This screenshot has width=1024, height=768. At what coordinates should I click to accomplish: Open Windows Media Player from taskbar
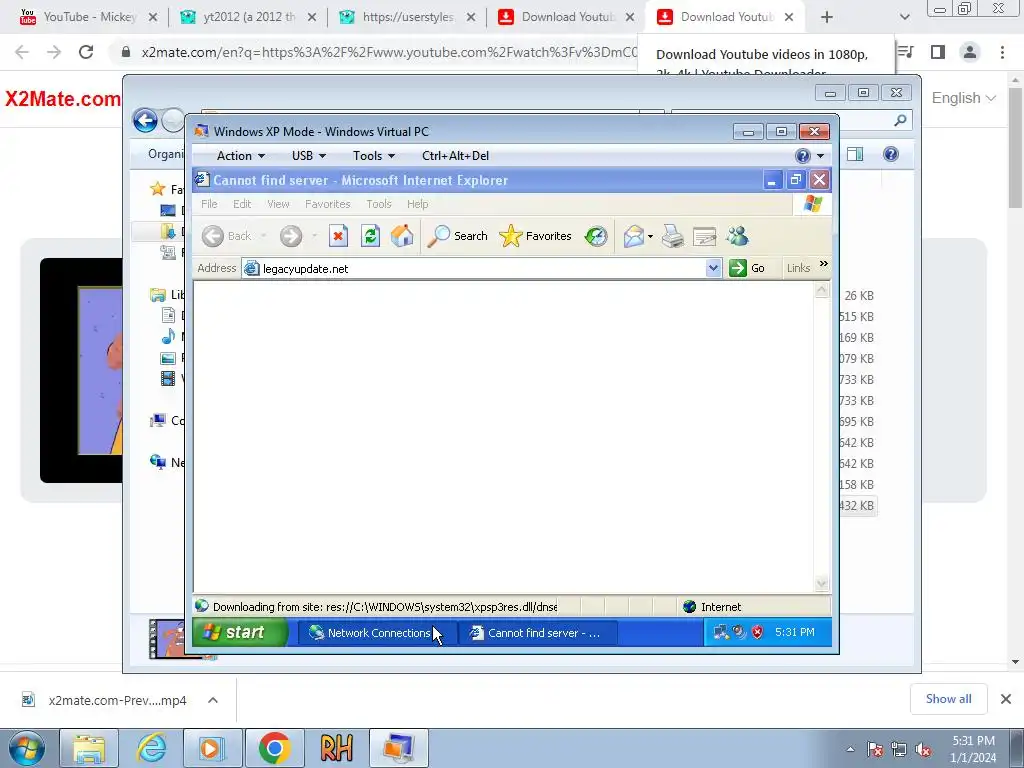(x=212, y=748)
